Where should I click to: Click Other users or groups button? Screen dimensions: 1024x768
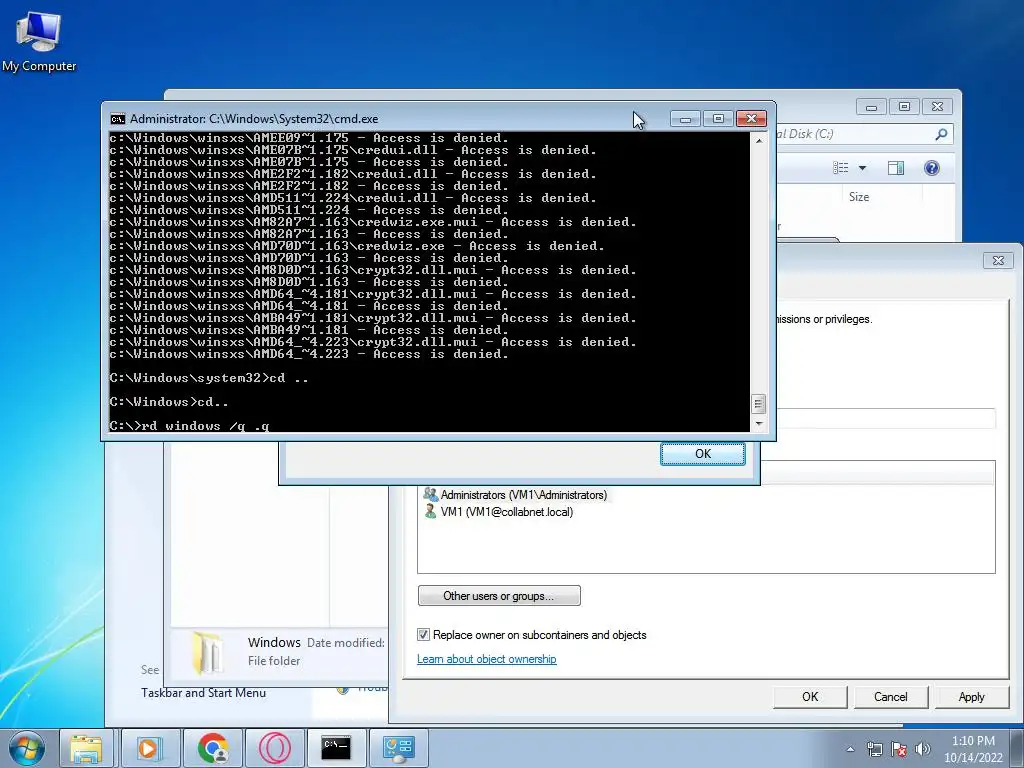(499, 596)
